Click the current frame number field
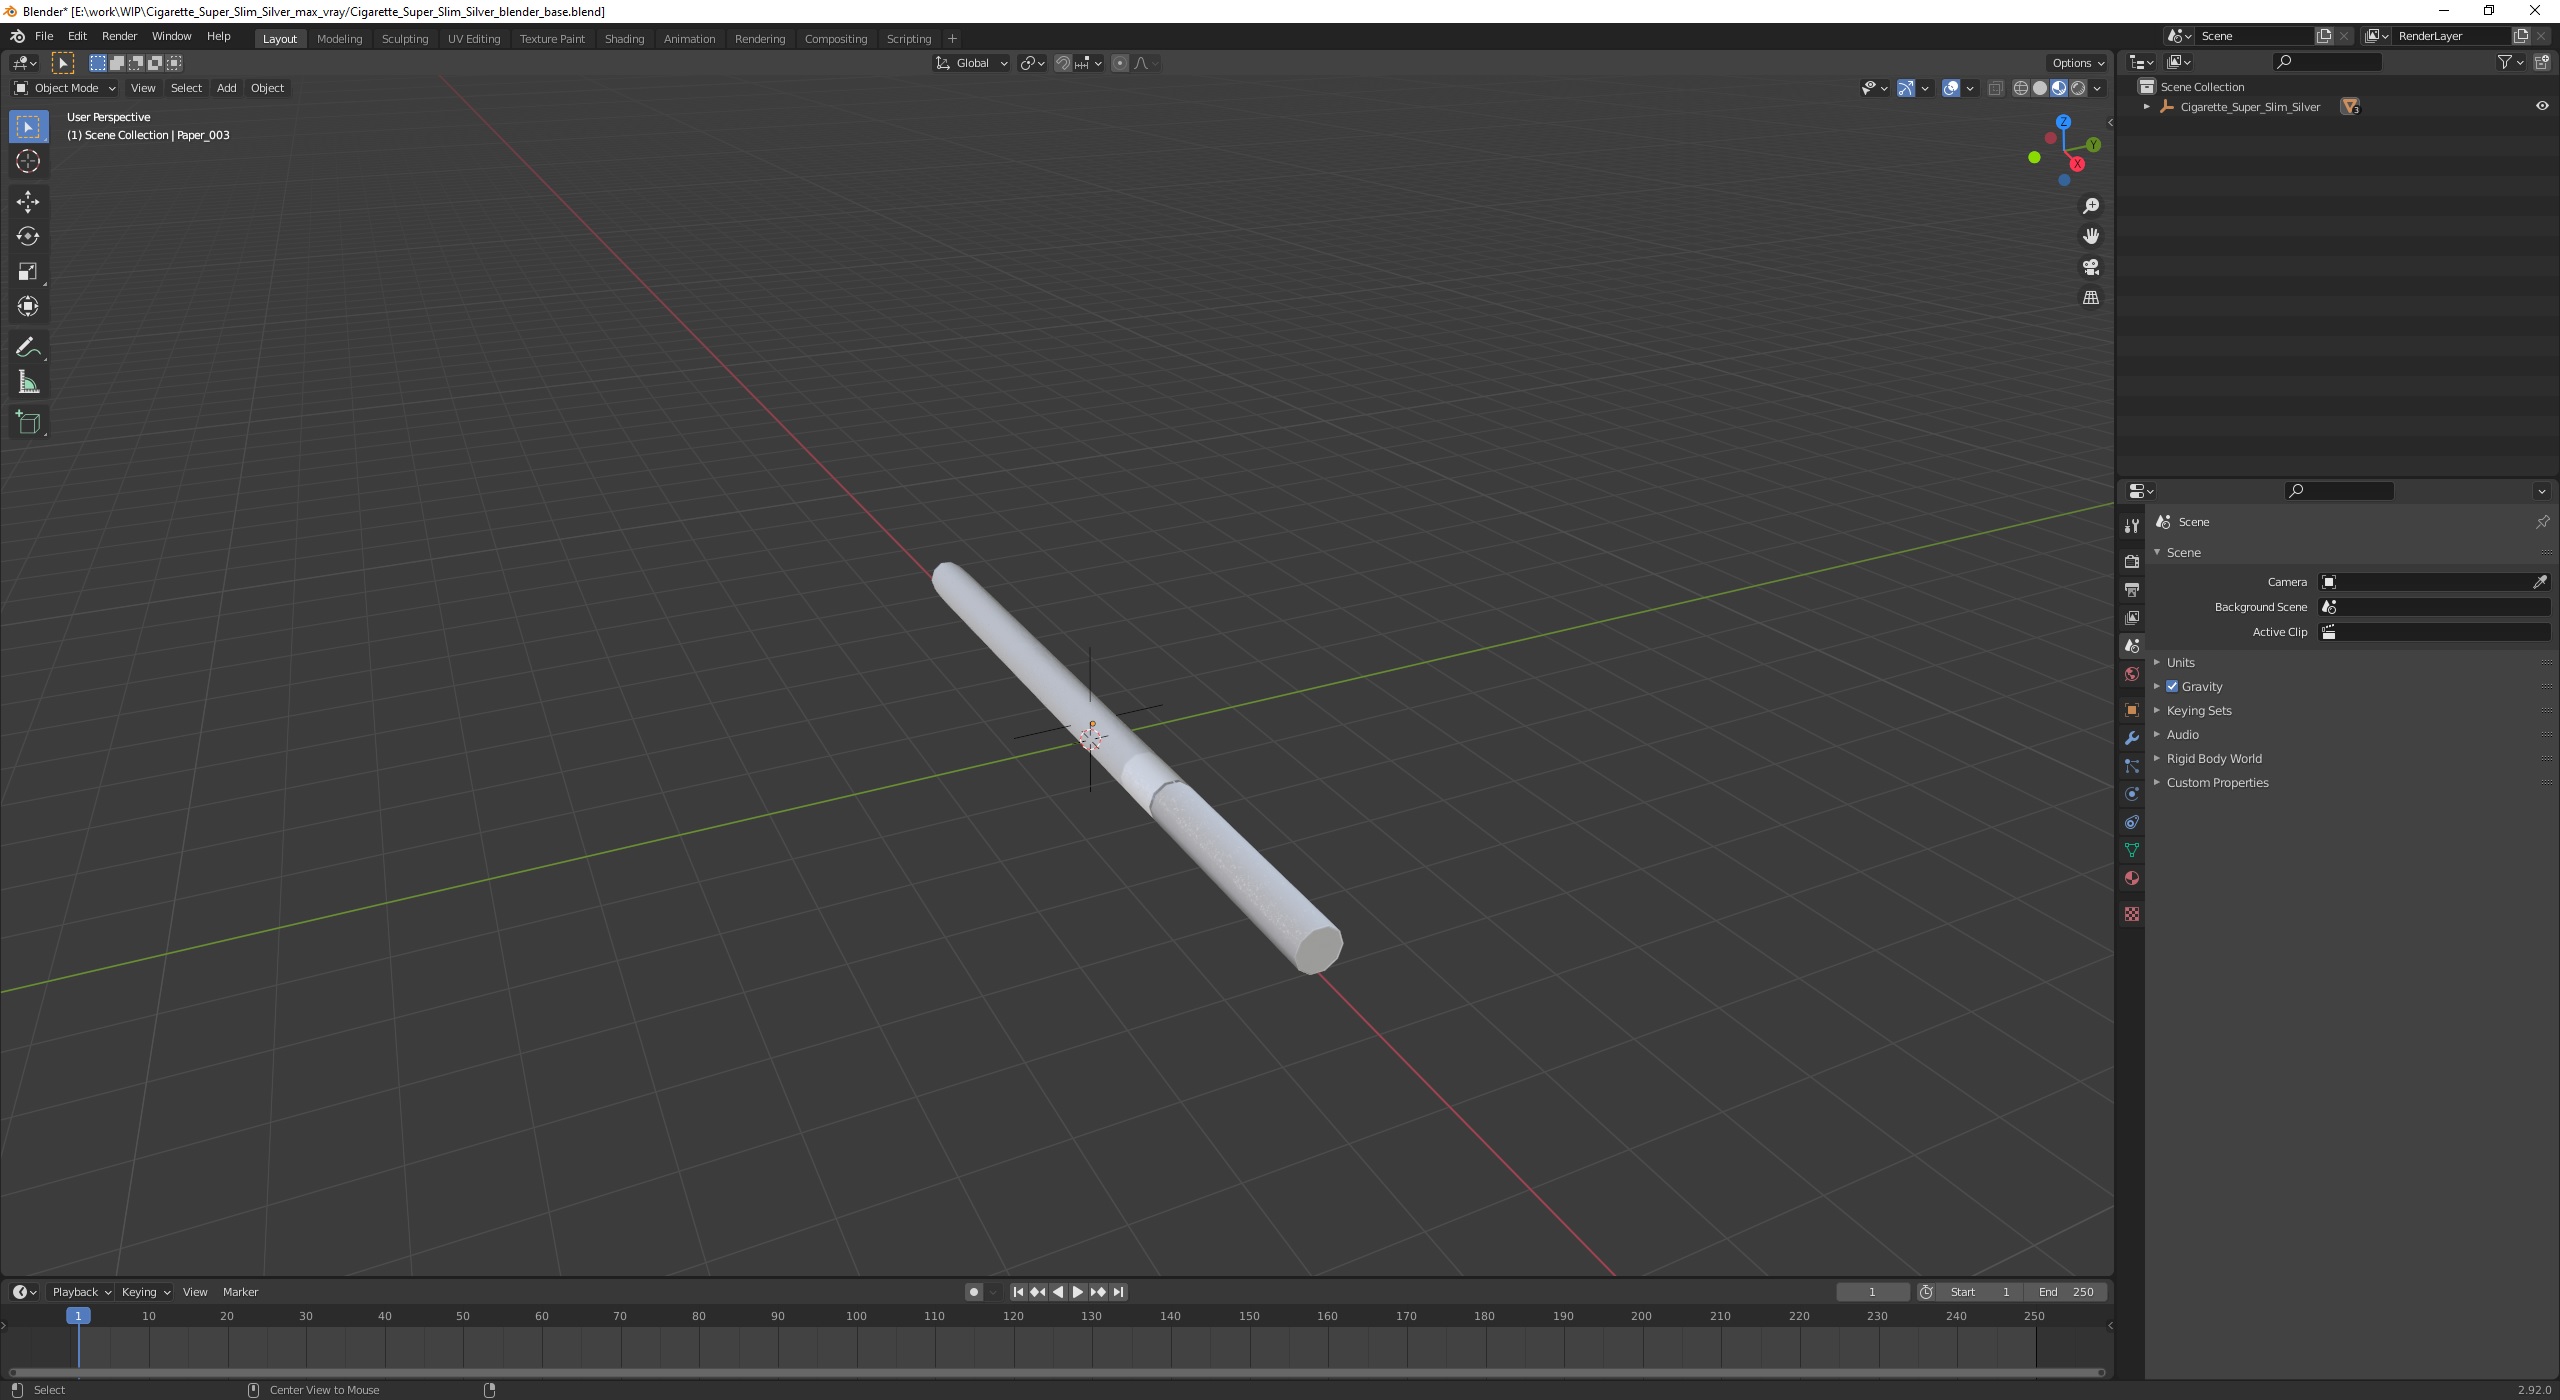The height and width of the screenshot is (1400, 2560). tap(1872, 1292)
